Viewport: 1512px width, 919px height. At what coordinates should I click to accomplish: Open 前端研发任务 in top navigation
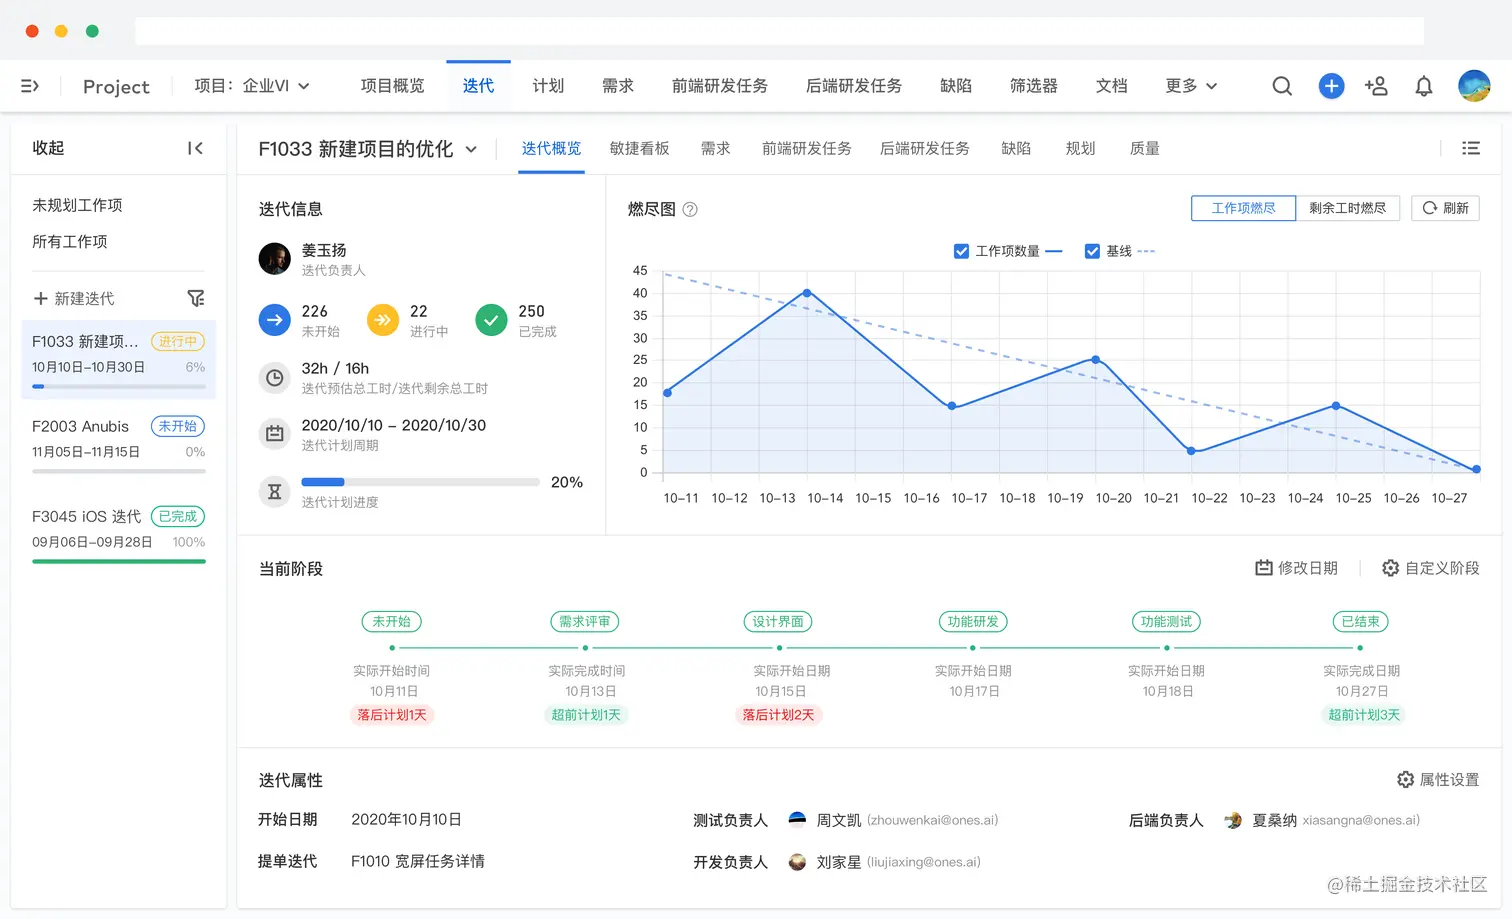[720, 86]
